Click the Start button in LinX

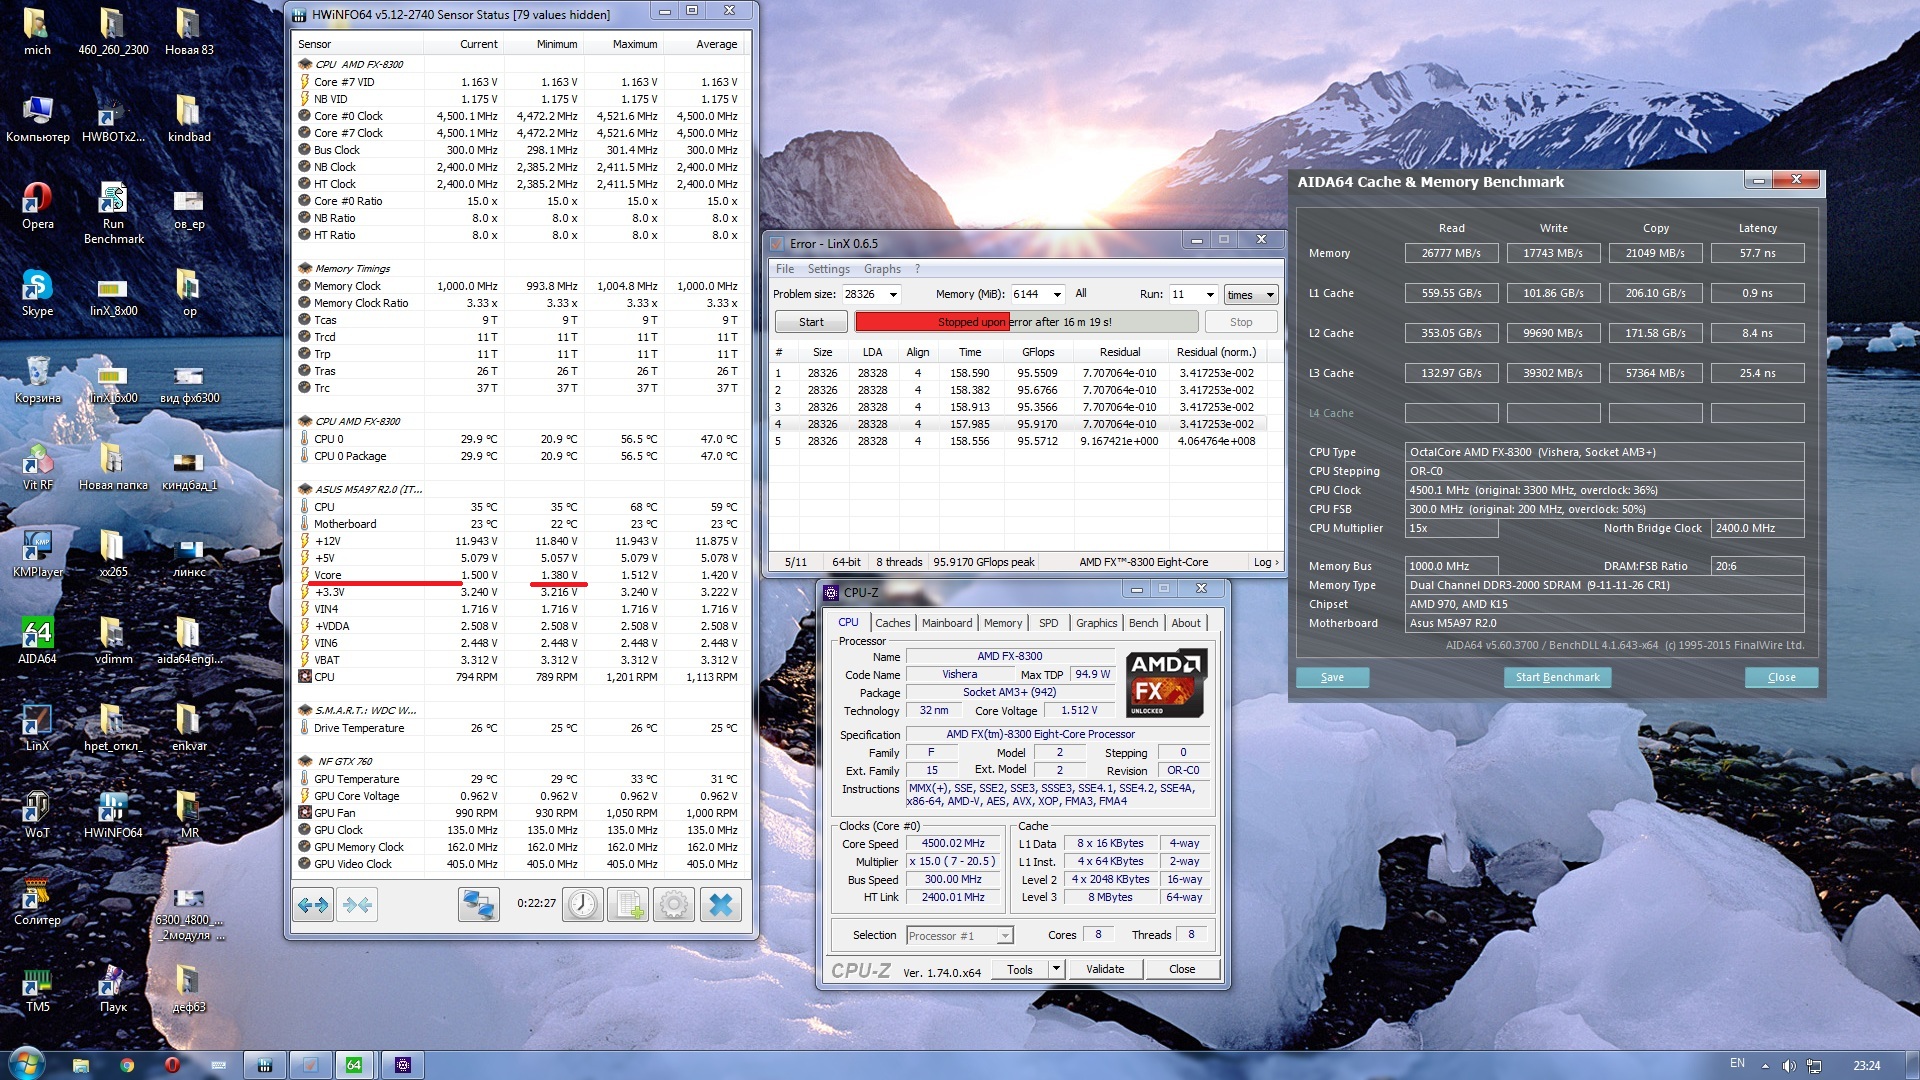(x=811, y=322)
